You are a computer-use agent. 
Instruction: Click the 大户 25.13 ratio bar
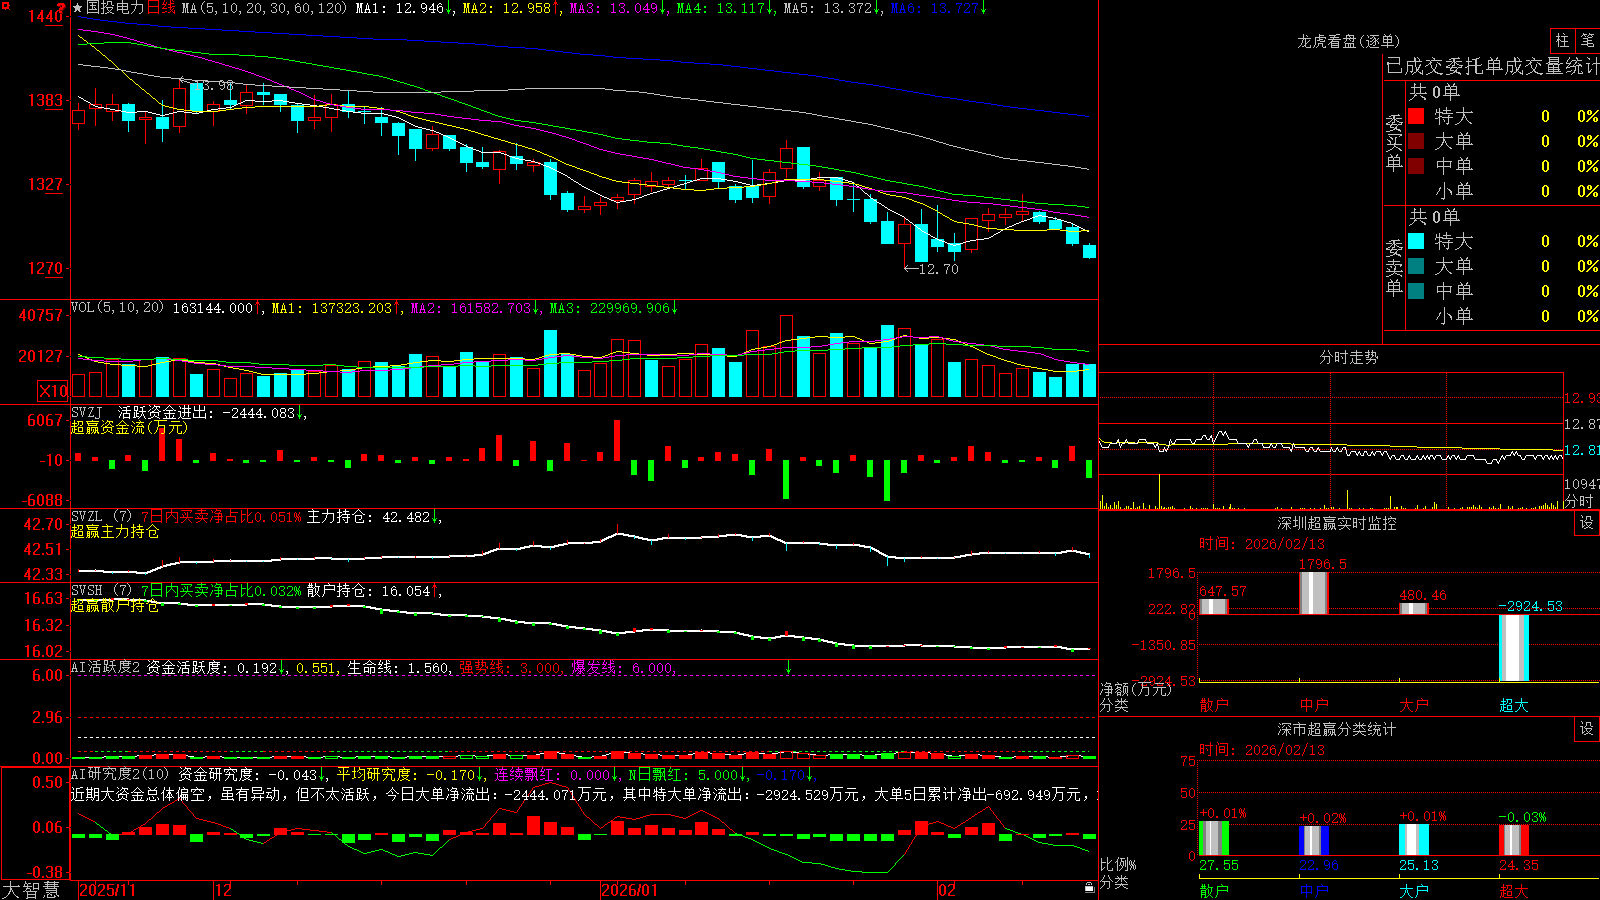[1414, 840]
